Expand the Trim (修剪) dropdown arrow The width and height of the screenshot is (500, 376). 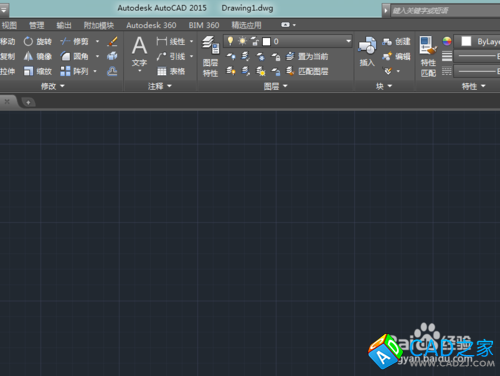pyautogui.click(x=97, y=41)
